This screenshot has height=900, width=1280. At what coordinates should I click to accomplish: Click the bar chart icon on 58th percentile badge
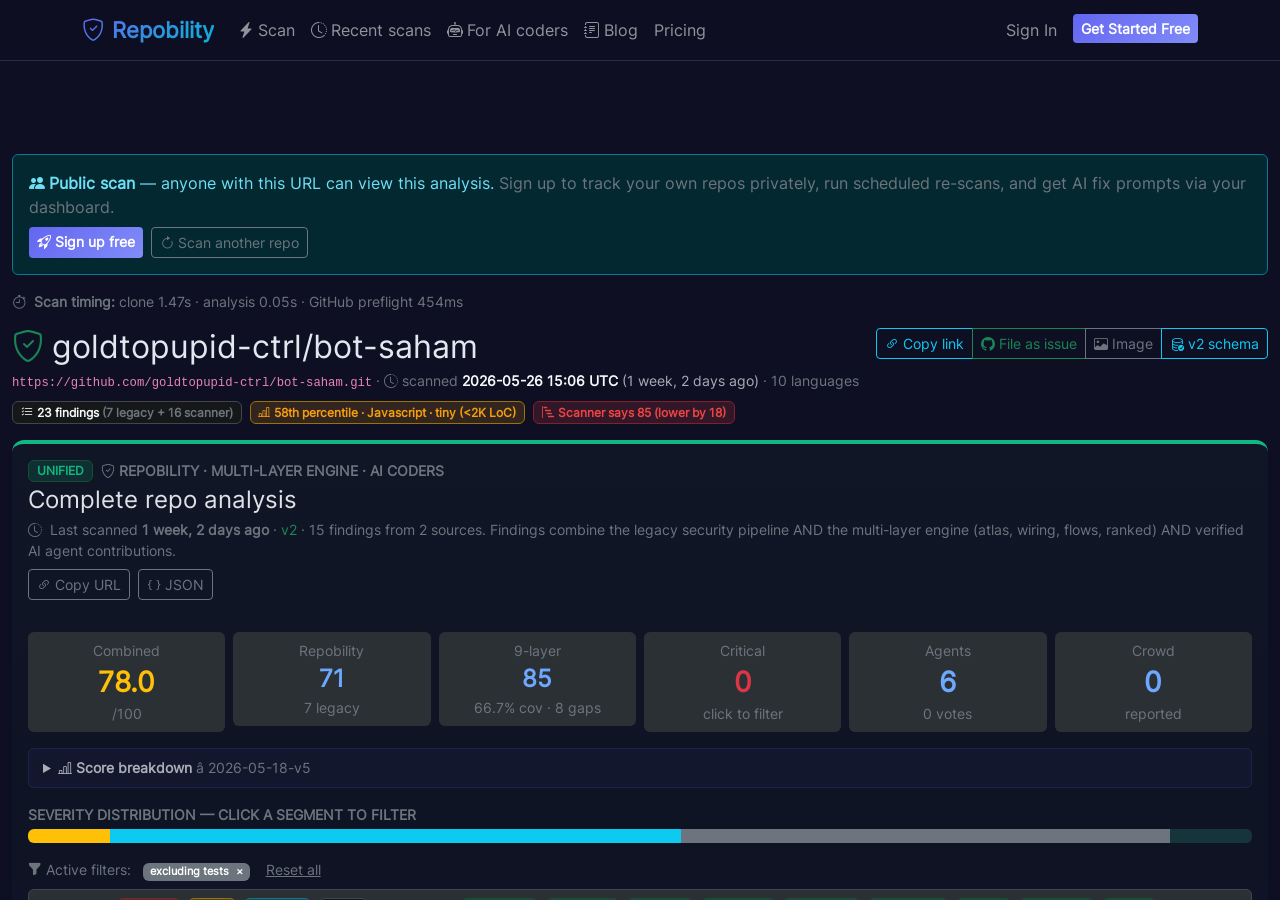(264, 412)
